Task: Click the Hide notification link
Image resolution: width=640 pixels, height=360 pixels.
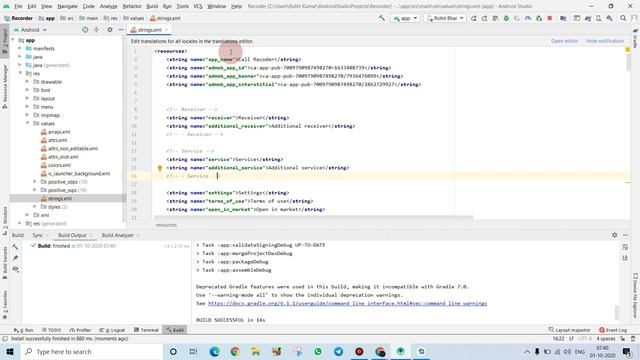Action: (x=604, y=41)
